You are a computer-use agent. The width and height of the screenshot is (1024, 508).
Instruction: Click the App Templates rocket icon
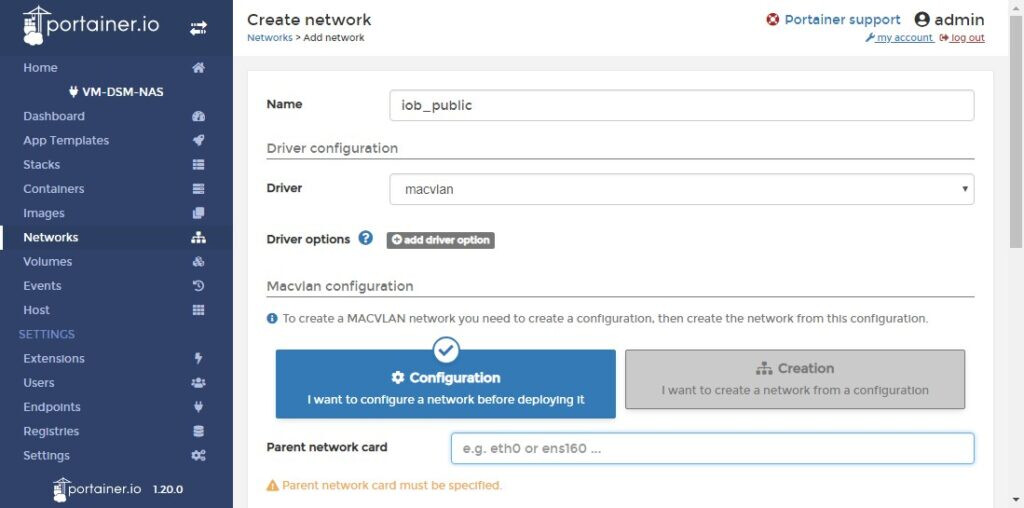(199, 140)
